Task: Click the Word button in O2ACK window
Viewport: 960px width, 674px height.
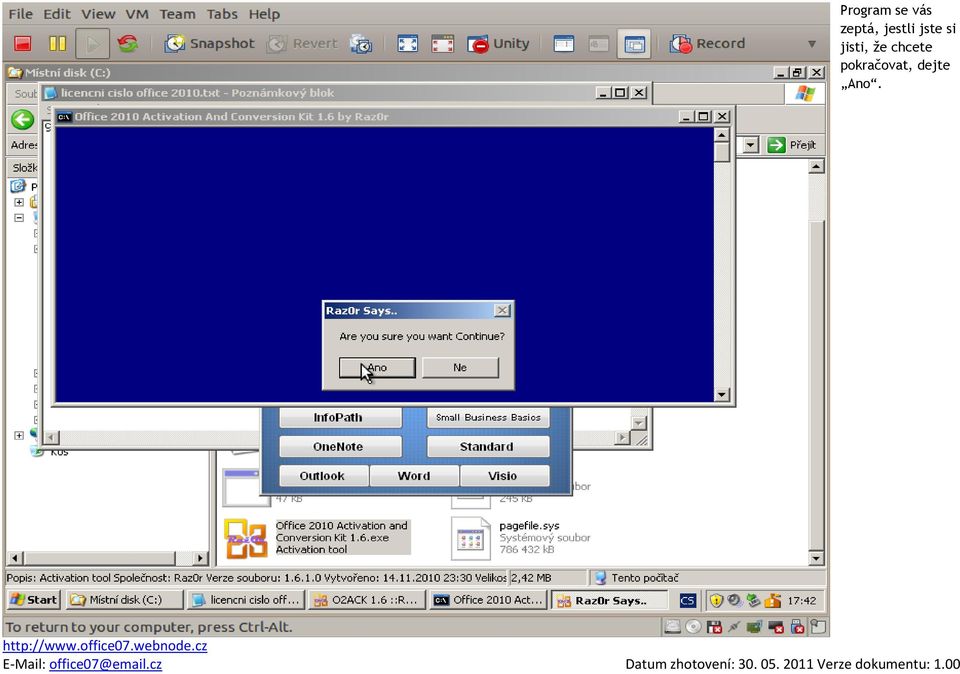Action: click(414, 476)
